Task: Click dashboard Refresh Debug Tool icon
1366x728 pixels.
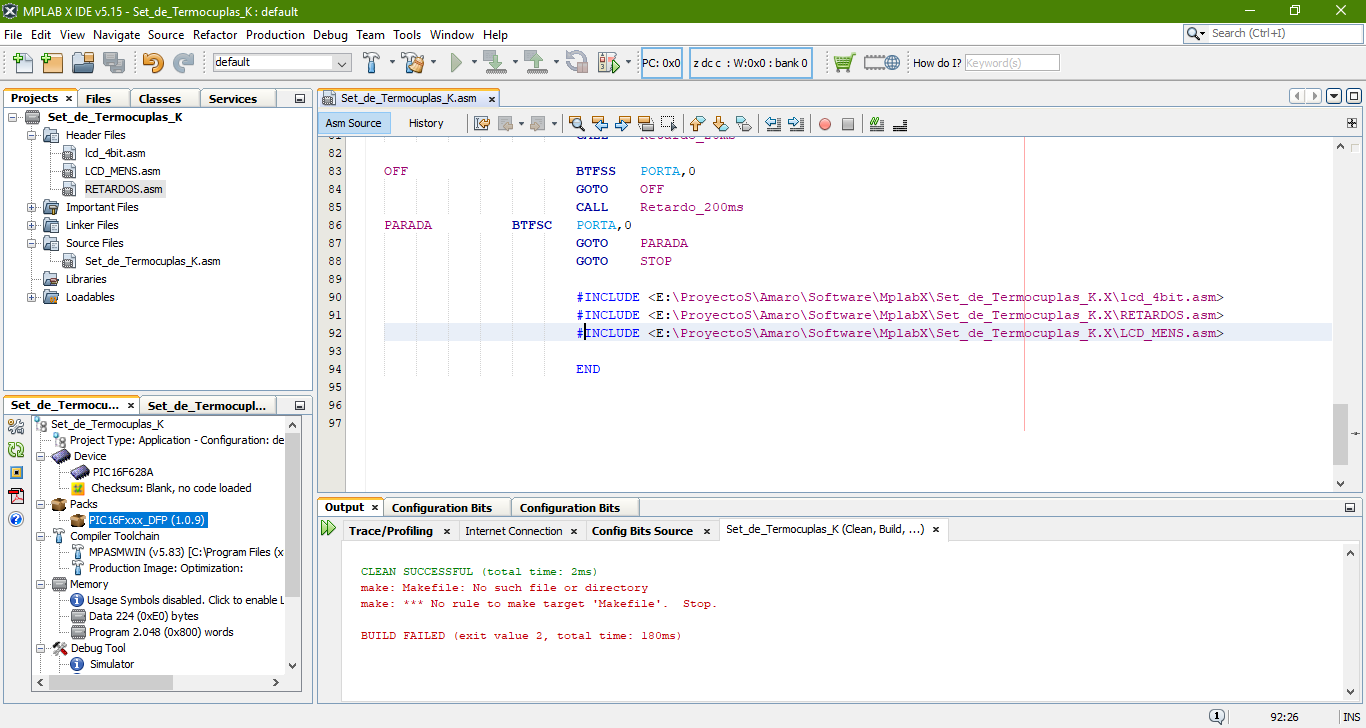Action: 16,449
